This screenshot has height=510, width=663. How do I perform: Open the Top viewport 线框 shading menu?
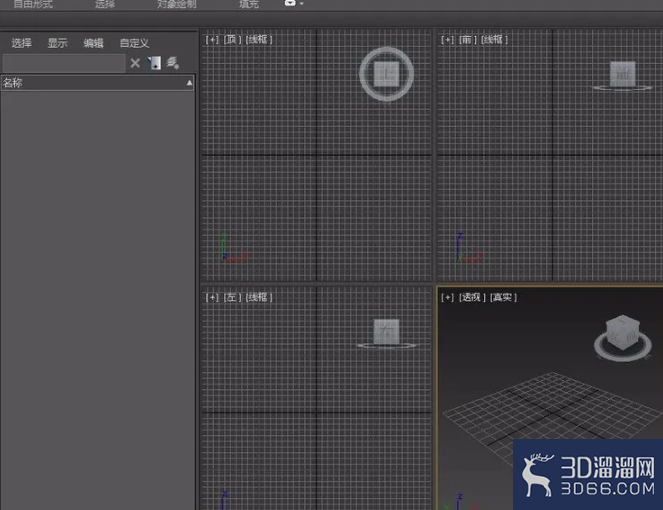(259, 40)
